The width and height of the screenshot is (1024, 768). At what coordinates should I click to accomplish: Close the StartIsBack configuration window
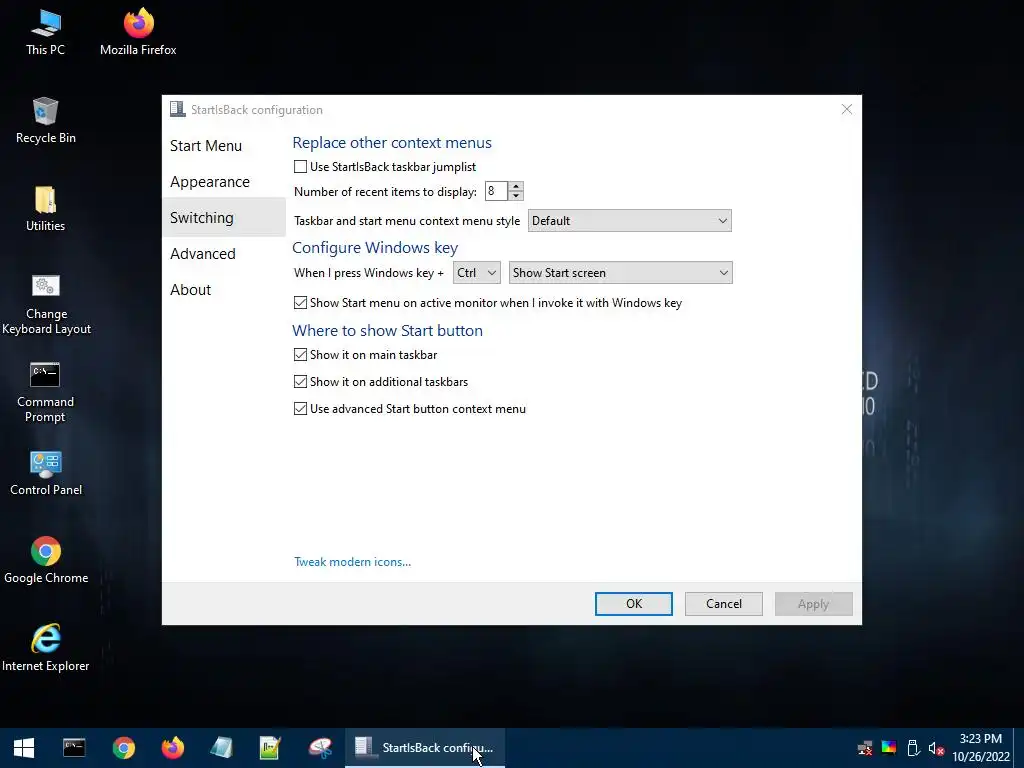click(x=846, y=109)
